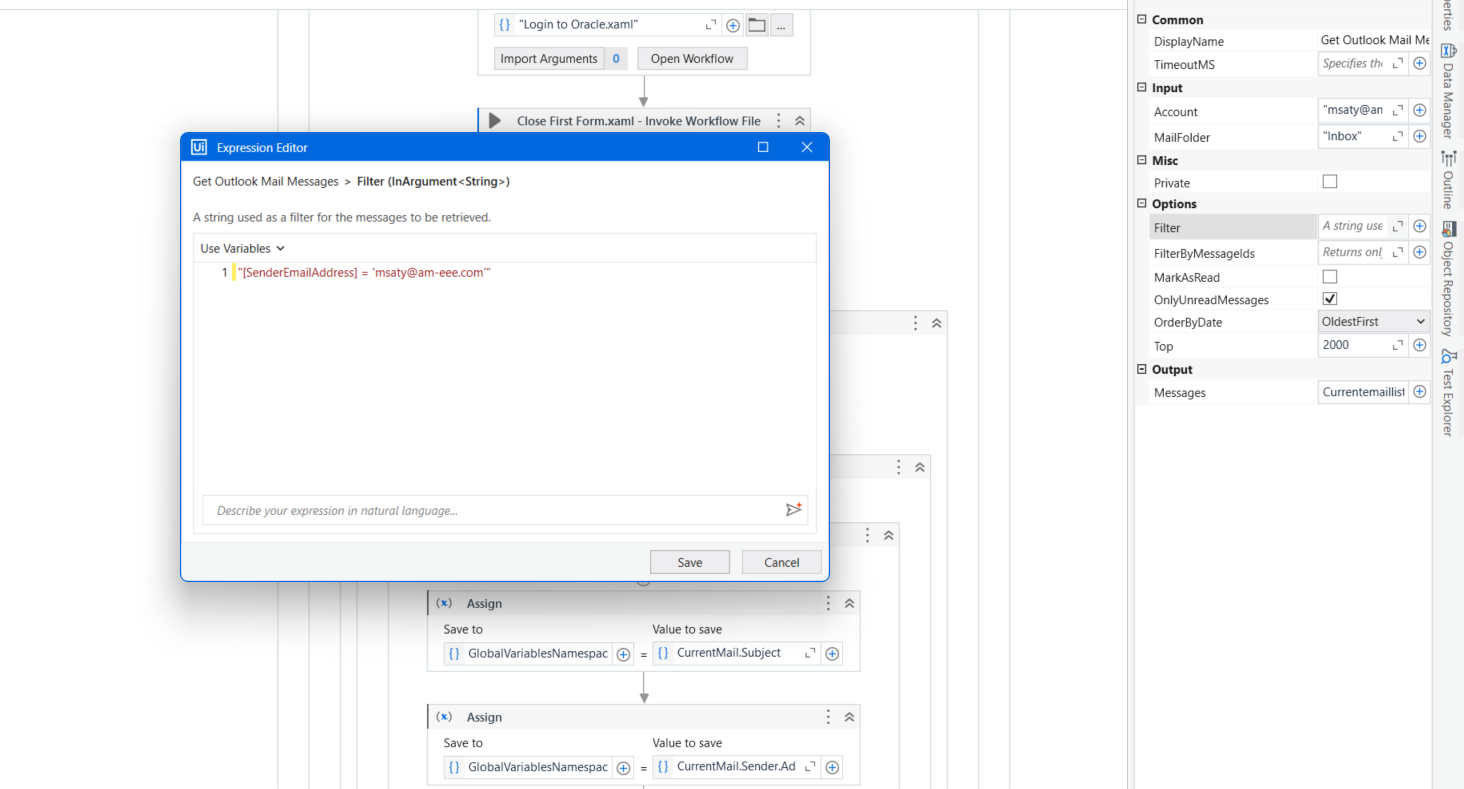This screenshot has height=789, width=1464.
Task: Enable the MarkAsRead checkbox
Action: pyautogui.click(x=1330, y=276)
